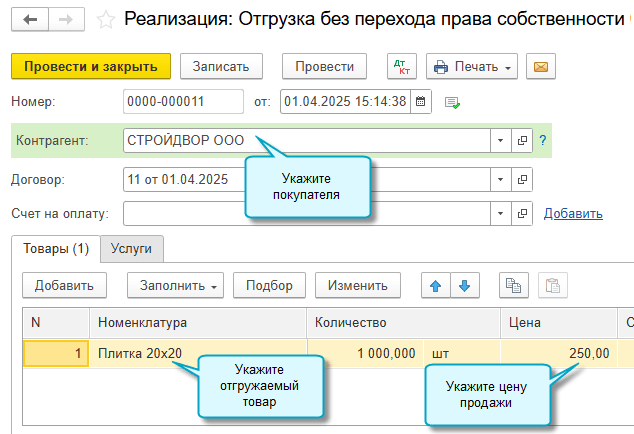Screen dimensions: 634x434
Task: Open the Заполнить dropdown menu
Action: (x=175, y=286)
